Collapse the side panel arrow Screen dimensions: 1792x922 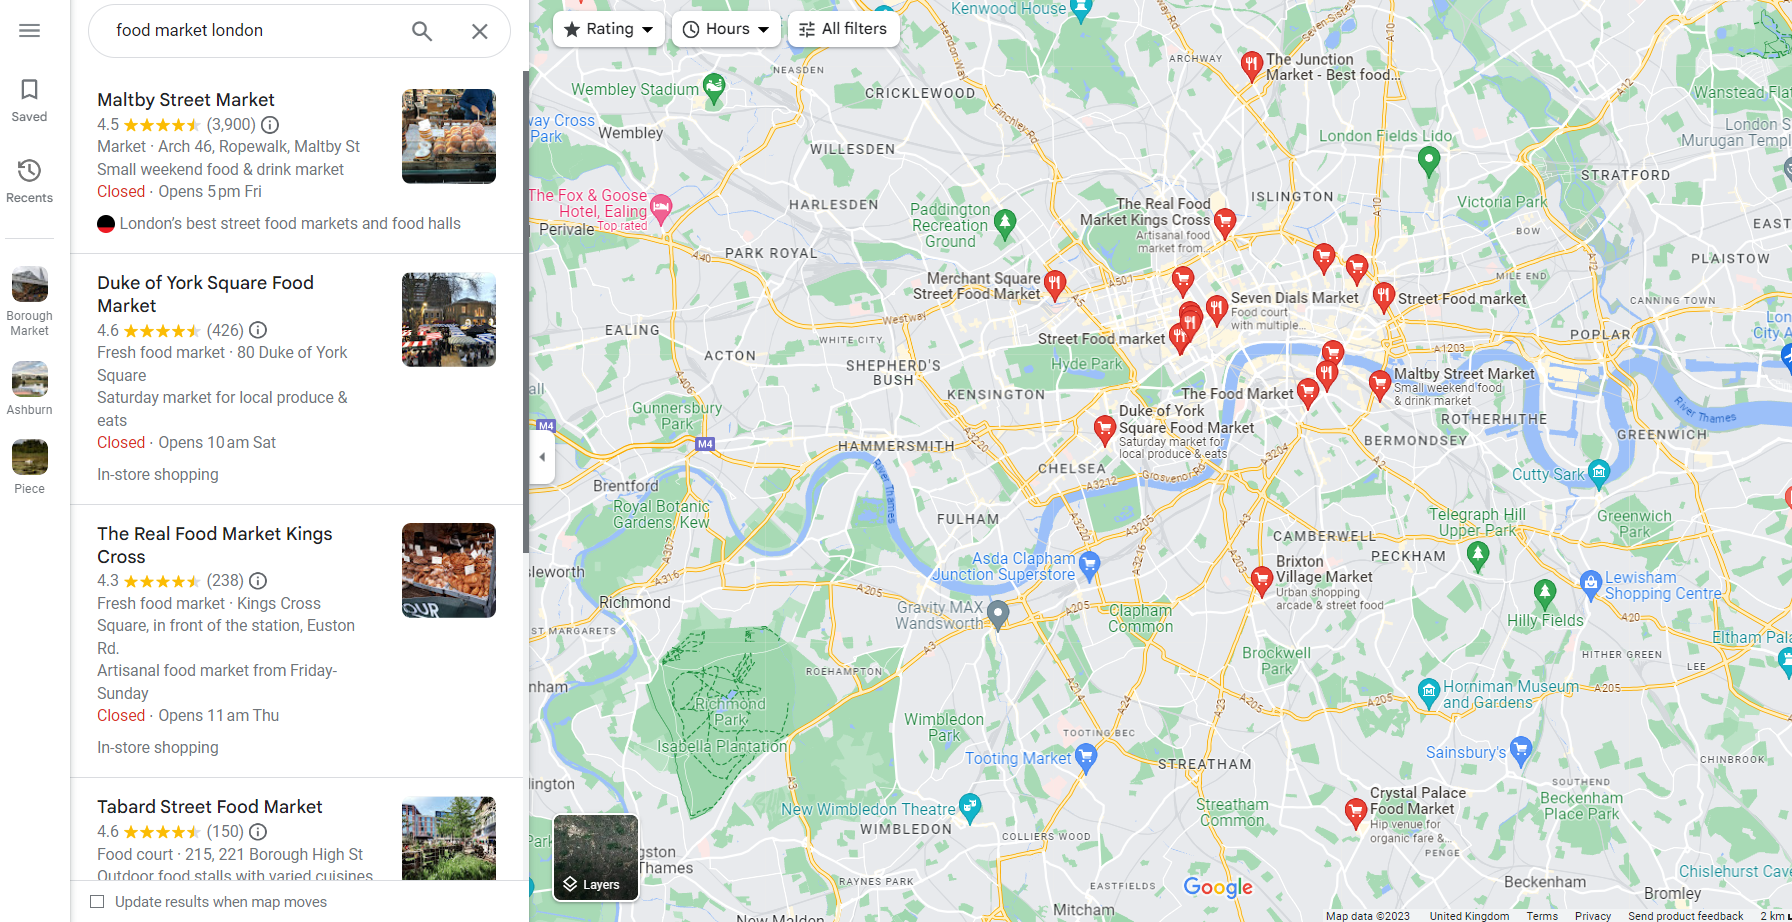point(542,457)
